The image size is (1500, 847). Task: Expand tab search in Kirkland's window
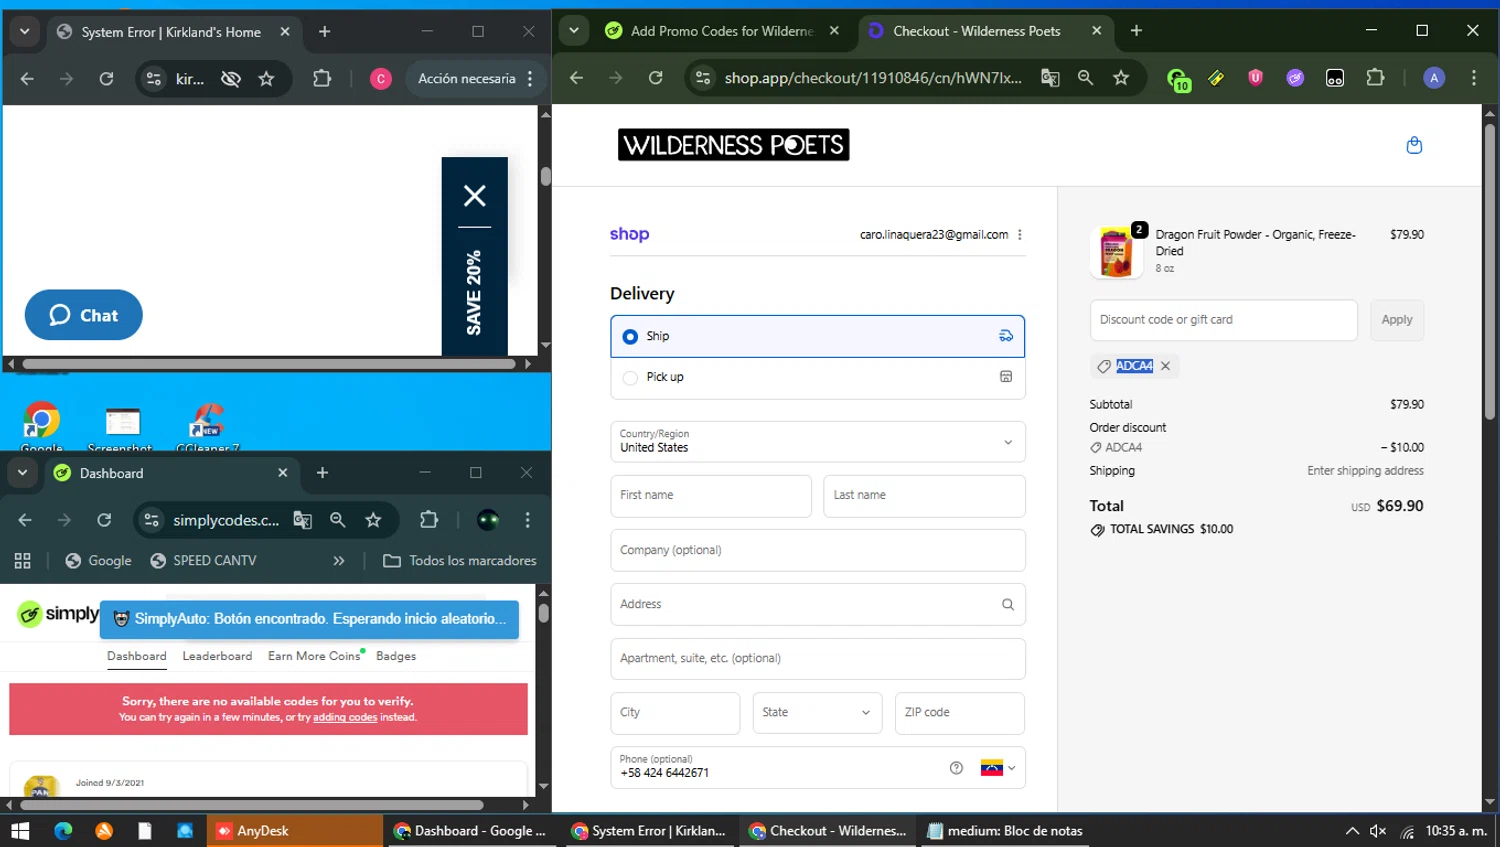25,31
